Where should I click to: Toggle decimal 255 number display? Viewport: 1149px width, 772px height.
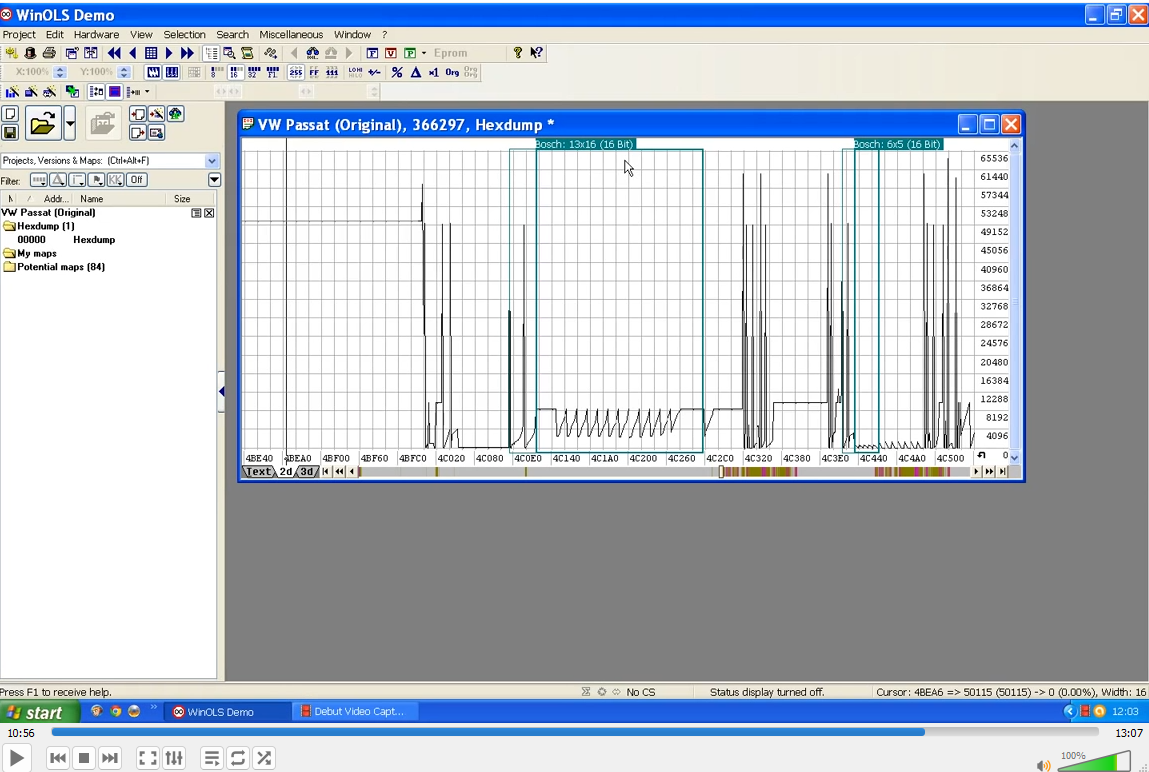tap(295, 72)
